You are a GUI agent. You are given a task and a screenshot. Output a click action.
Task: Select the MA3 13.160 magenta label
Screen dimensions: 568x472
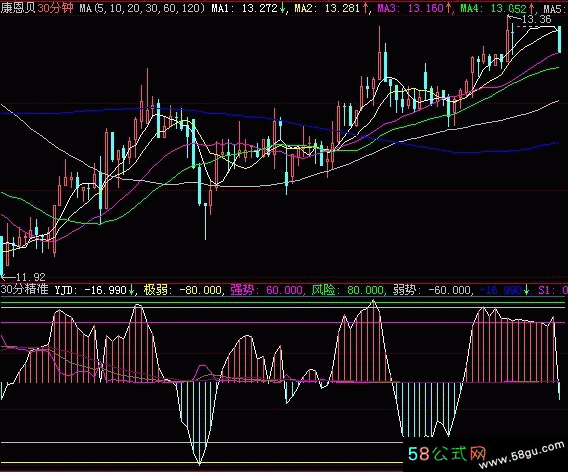coord(410,8)
